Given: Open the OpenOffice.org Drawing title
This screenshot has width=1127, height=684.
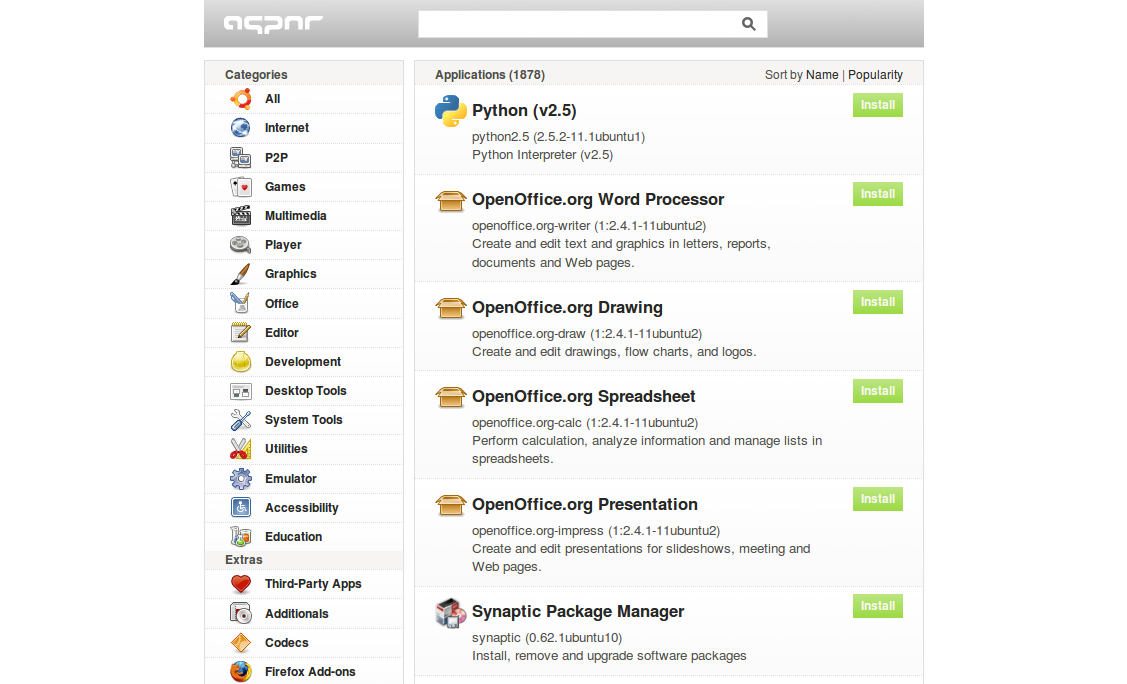Looking at the screenshot, I should (x=567, y=308).
